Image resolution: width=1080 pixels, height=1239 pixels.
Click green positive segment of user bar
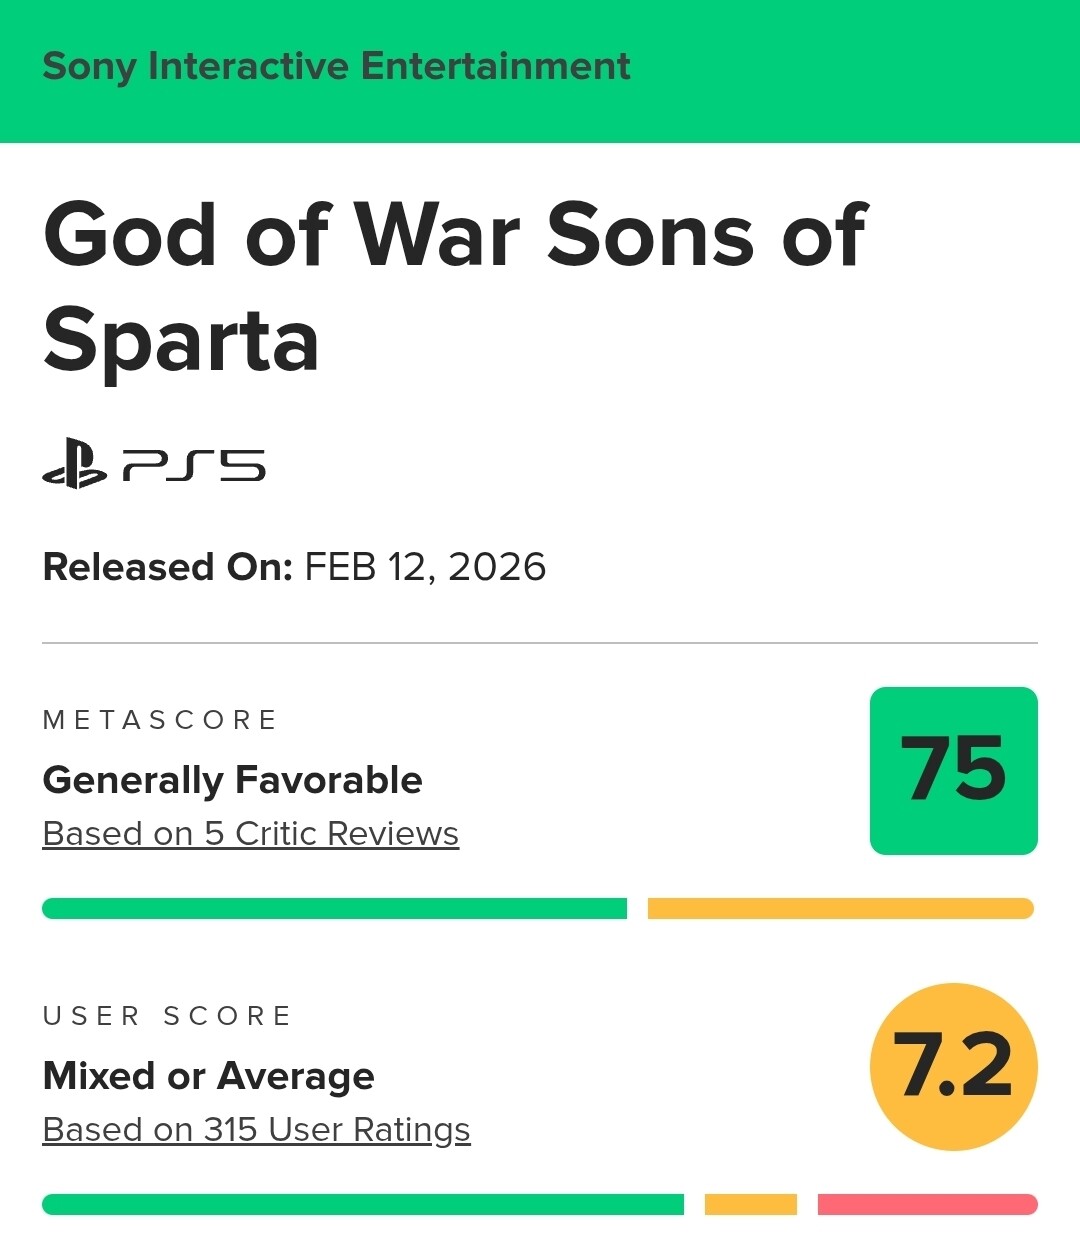[363, 1204]
